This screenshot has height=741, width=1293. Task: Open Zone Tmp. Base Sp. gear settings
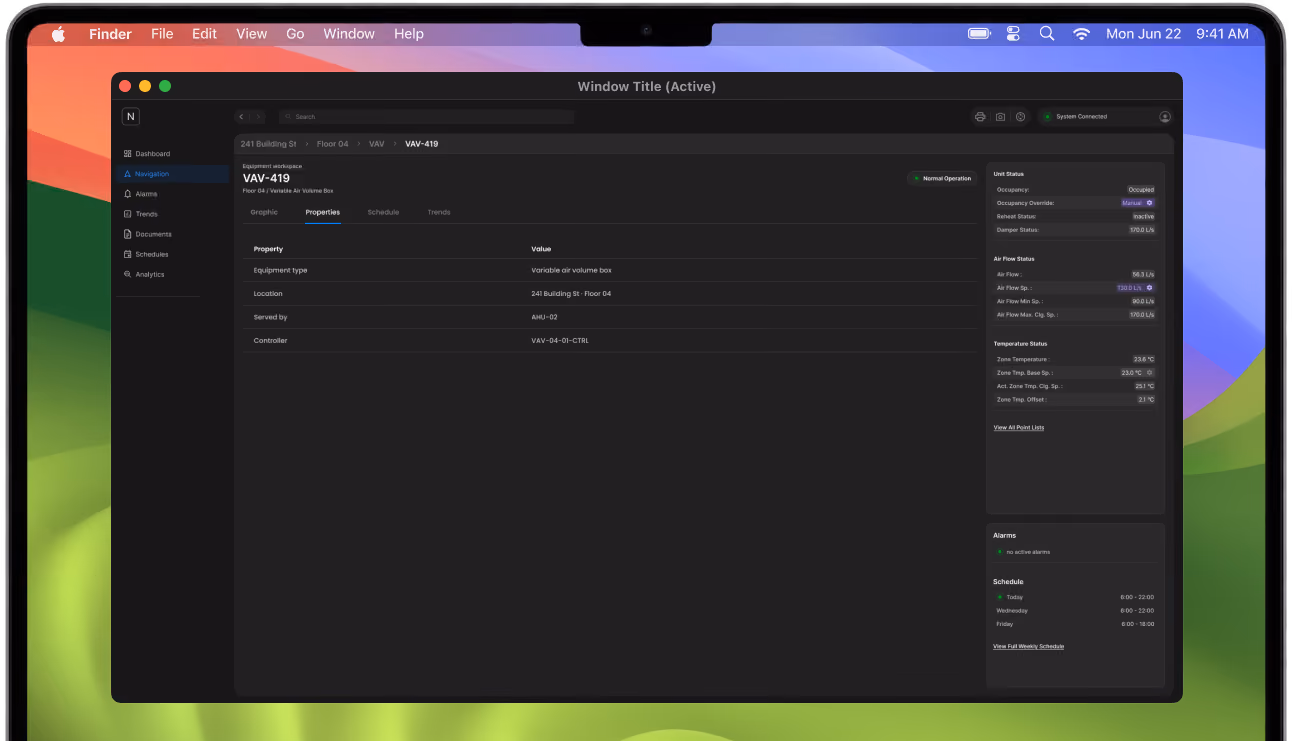(x=1150, y=373)
